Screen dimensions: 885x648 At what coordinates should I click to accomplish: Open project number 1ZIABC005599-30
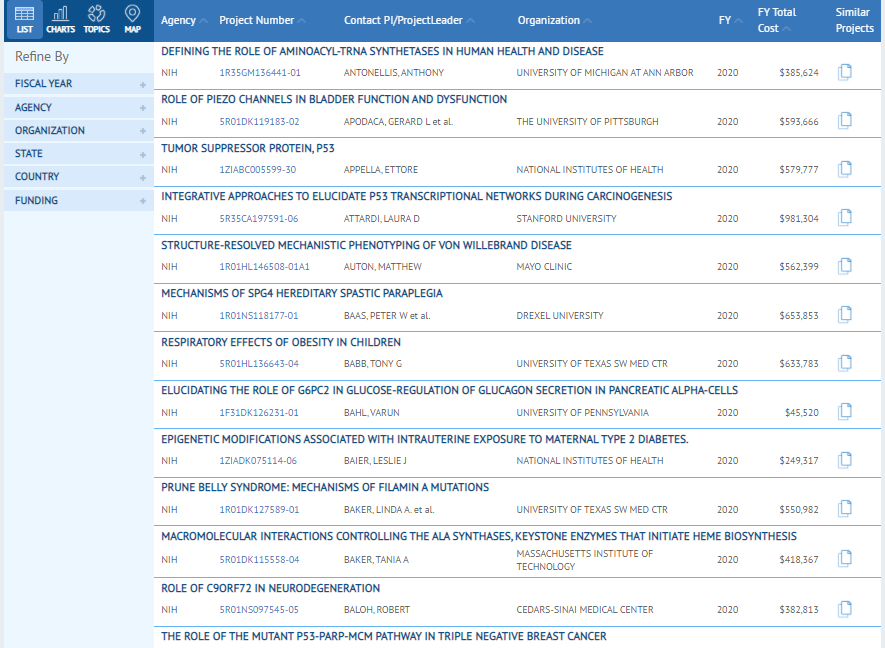tap(257, 170)
